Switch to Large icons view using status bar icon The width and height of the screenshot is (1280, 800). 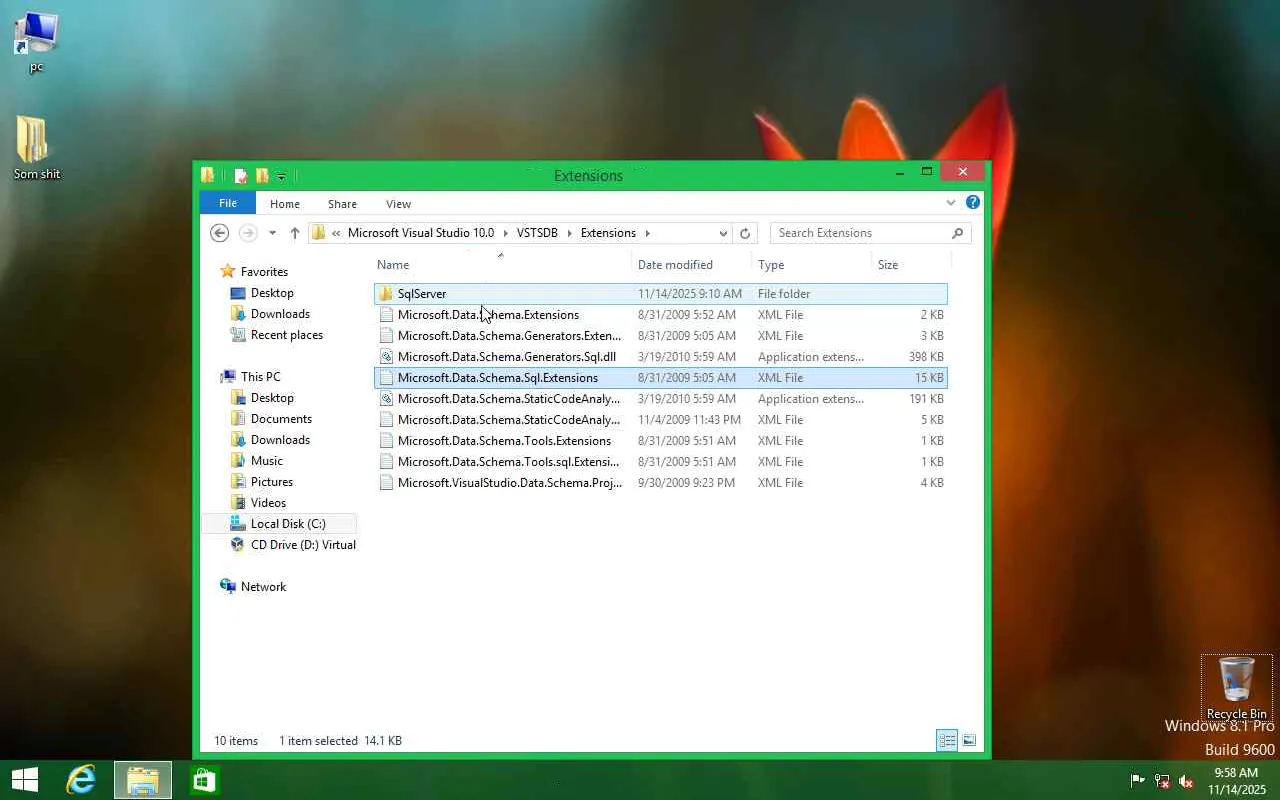tap(969, 741)
